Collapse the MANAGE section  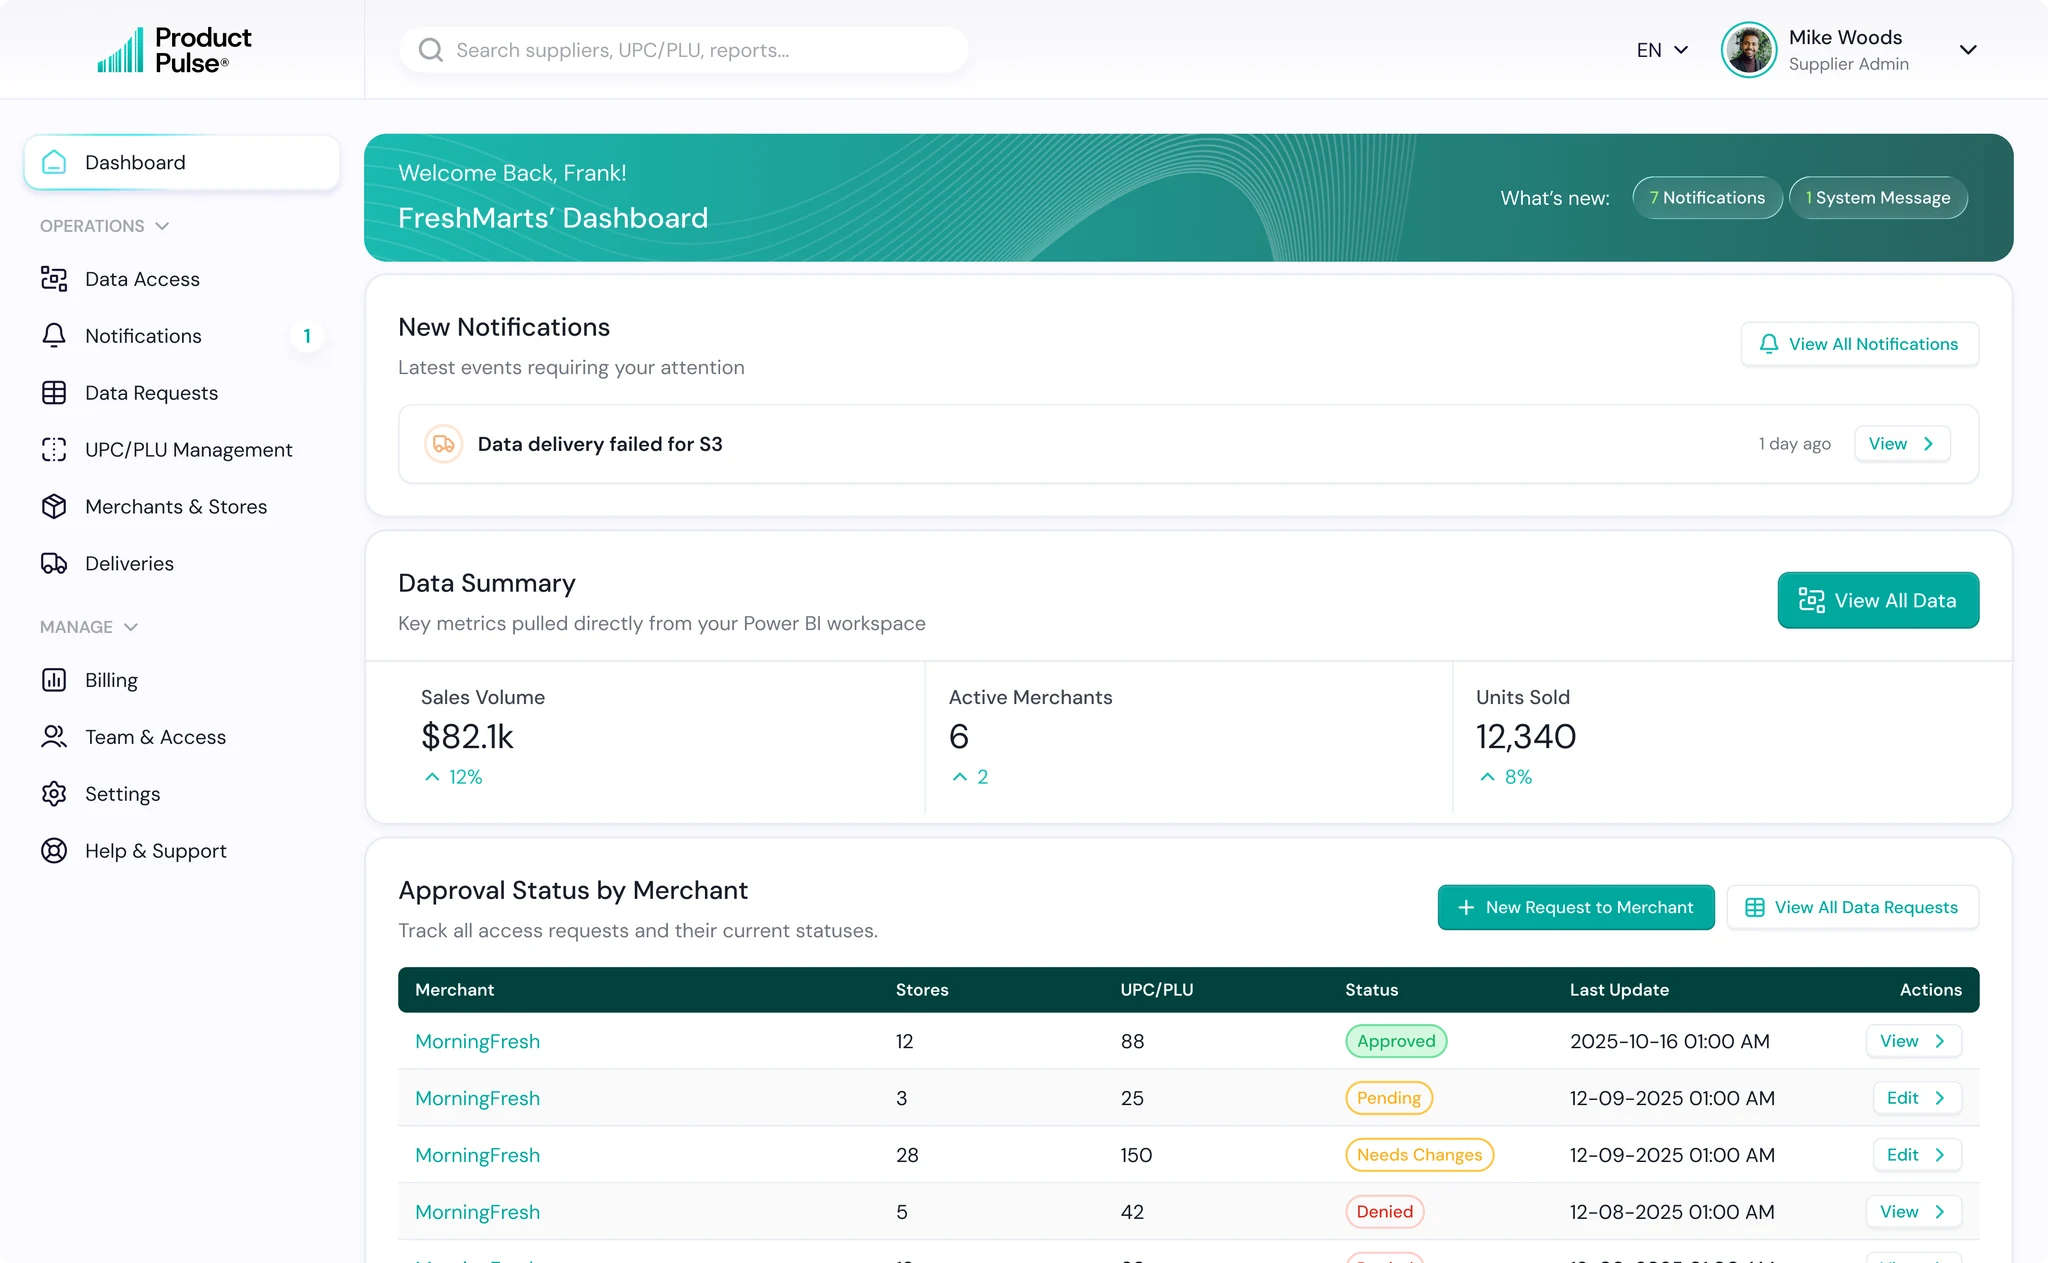click(88, 627)
